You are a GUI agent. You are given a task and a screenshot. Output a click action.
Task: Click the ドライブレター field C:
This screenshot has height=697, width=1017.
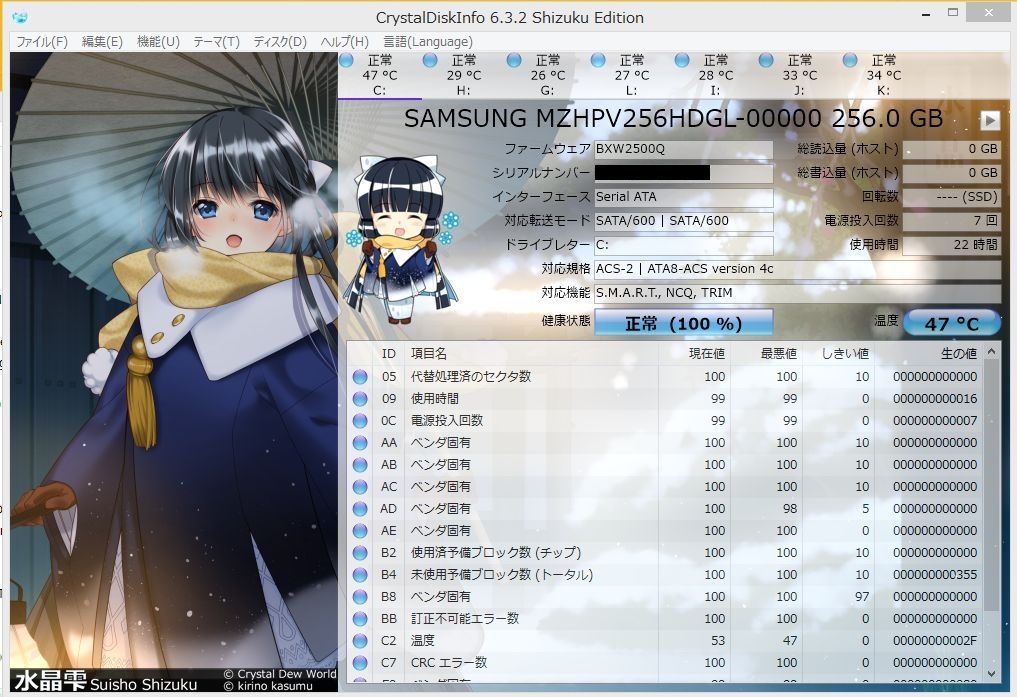684,245
